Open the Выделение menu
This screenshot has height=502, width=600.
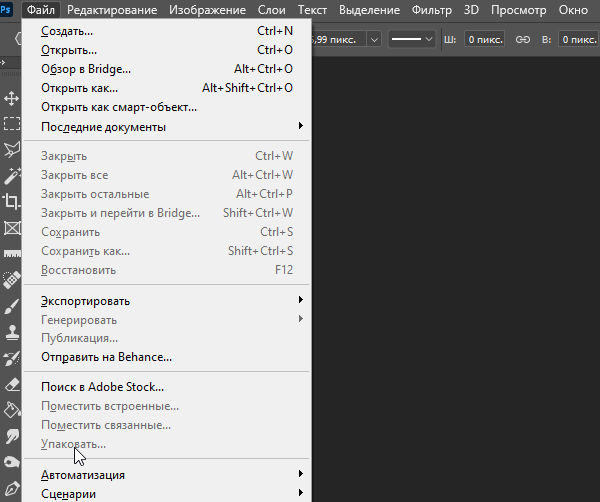(370, 10)
